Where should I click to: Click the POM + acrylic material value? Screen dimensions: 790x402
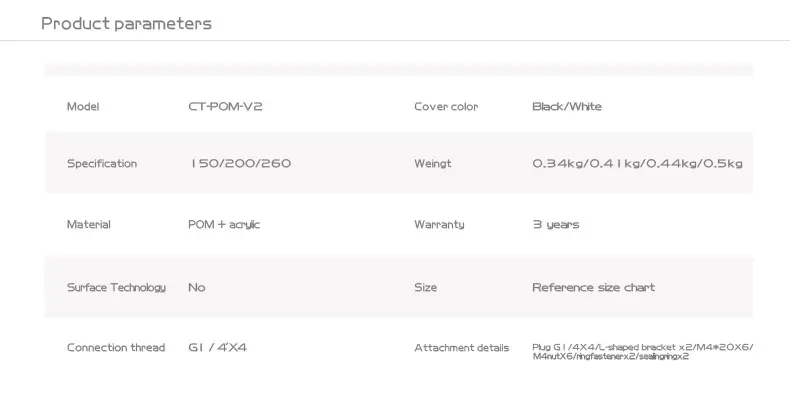tap(224, 225)
